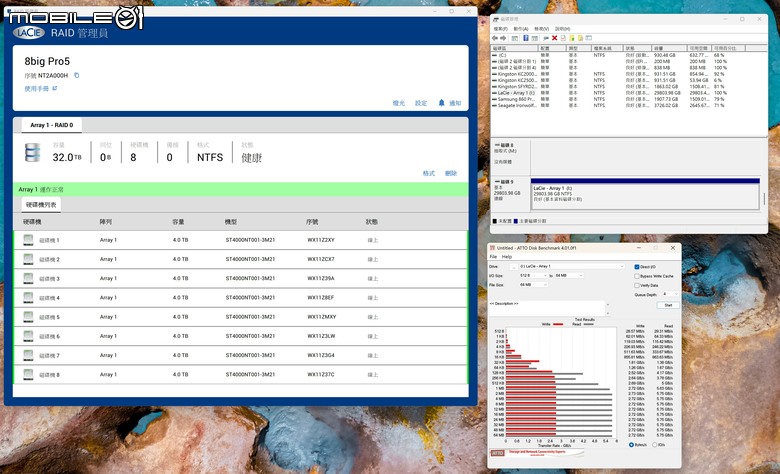The image size is (780, 474).
Task: Click the drive icon for 磁碟機 7
Action: pos(28,355)
